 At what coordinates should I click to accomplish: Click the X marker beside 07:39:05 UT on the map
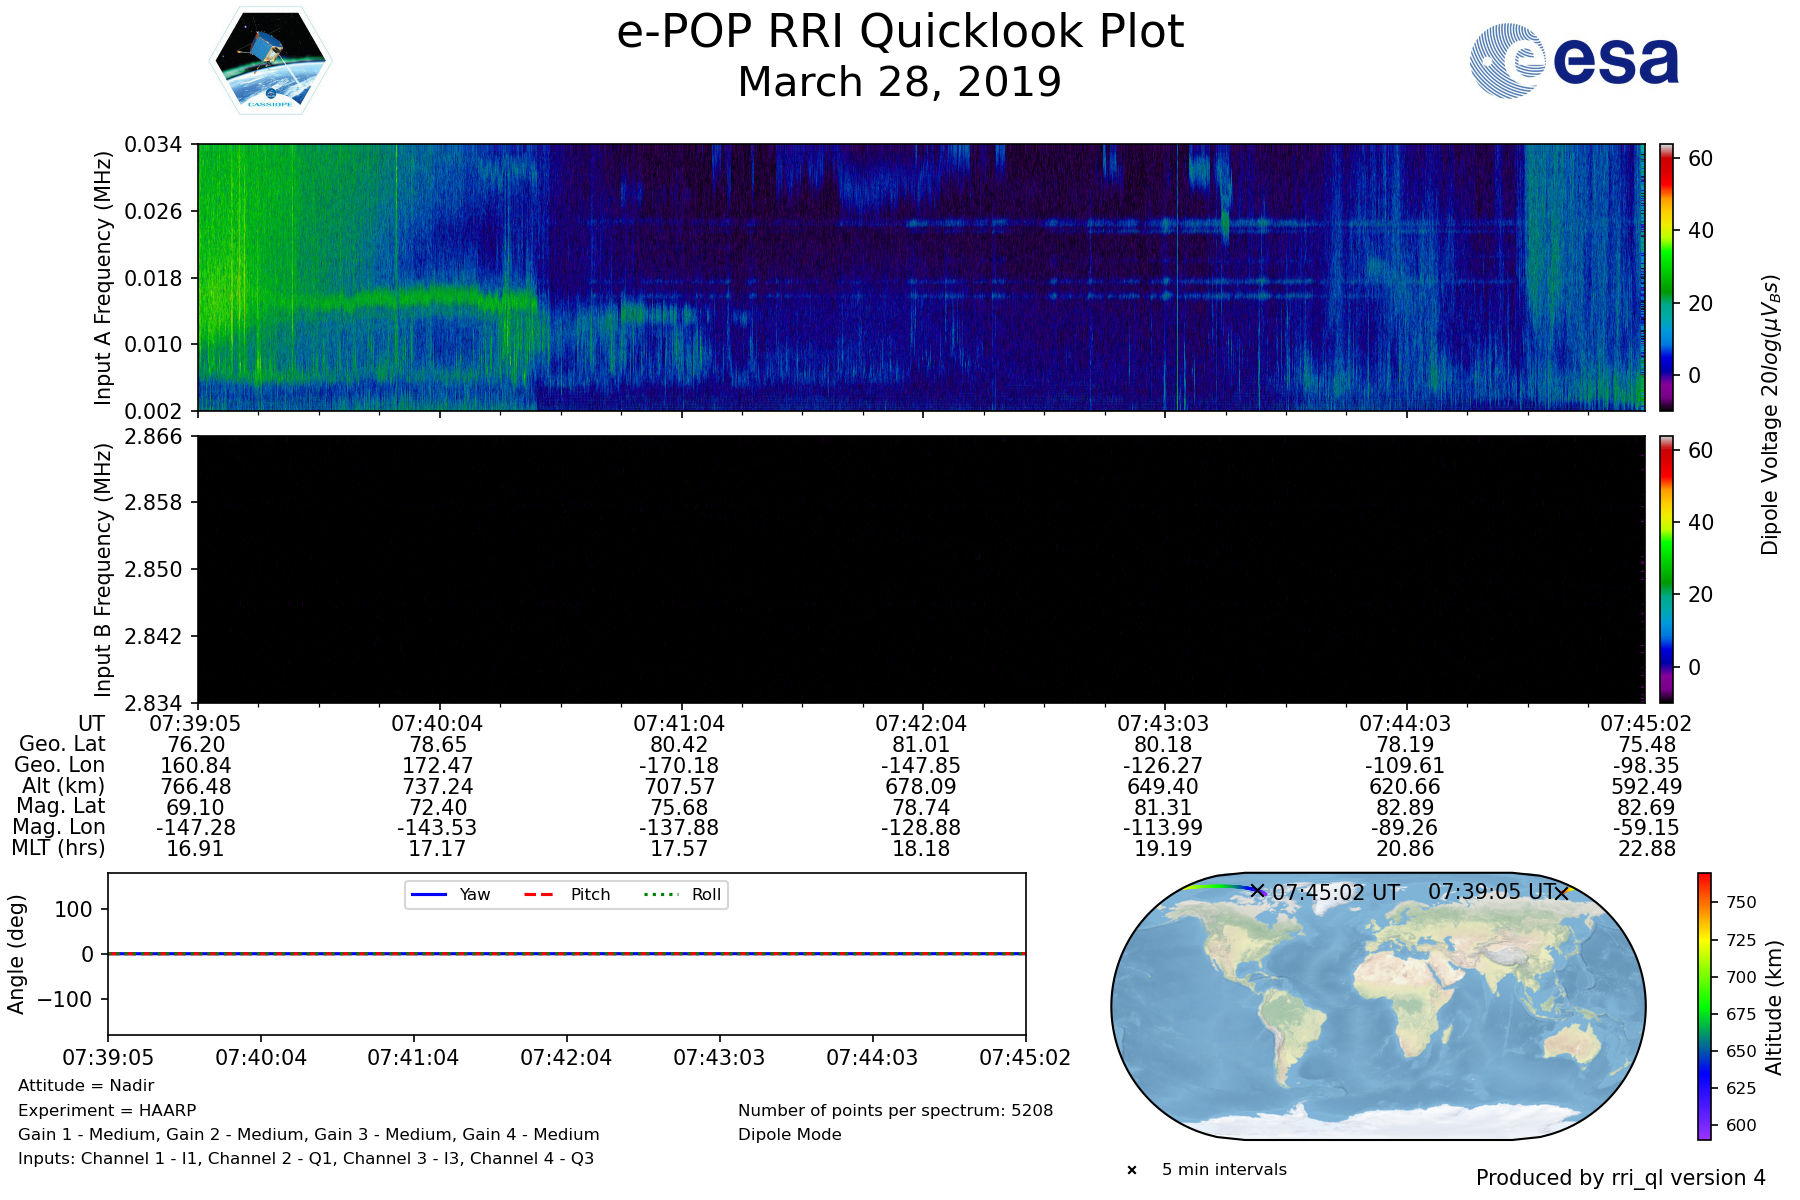click(x=1561, y=892)
